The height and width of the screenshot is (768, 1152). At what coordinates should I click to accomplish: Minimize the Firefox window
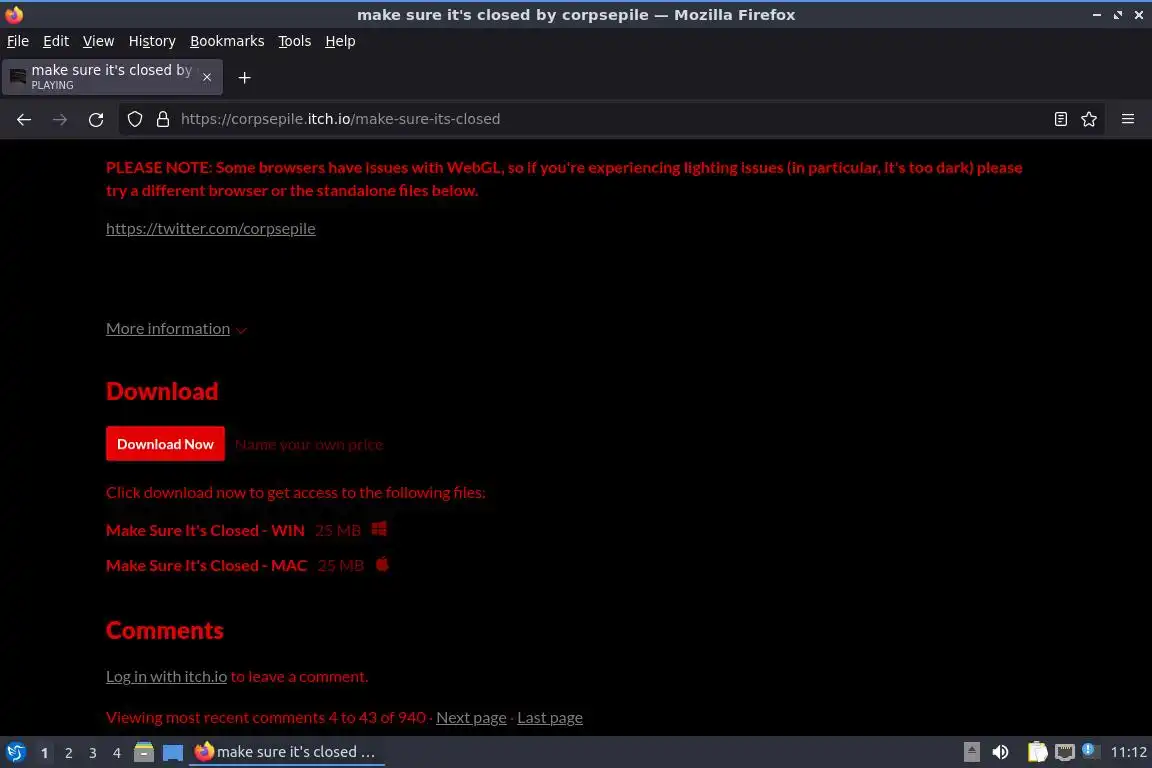click(1096, 15)
